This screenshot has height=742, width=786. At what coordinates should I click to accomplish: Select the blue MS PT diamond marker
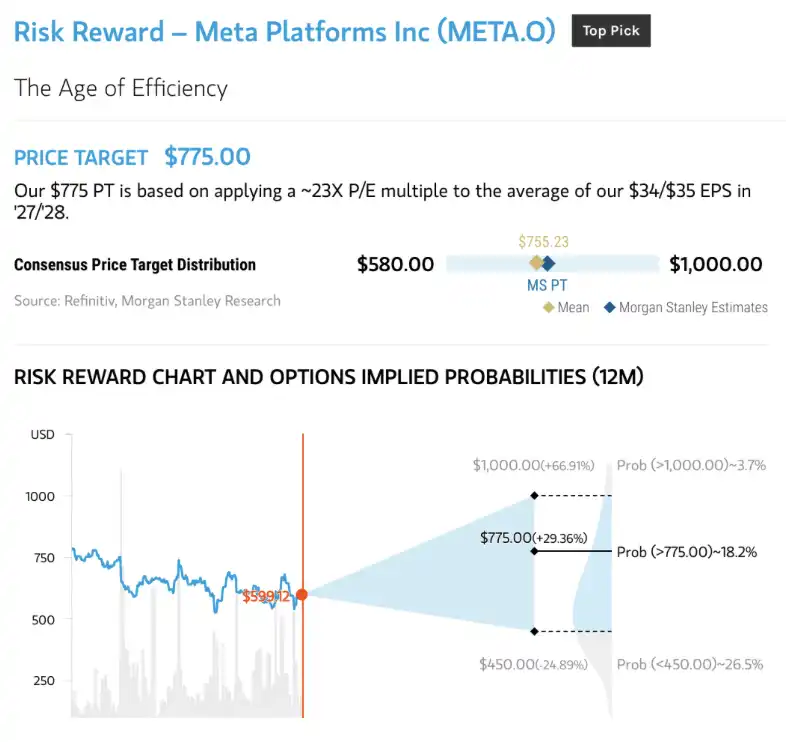(x=548, y=263)
